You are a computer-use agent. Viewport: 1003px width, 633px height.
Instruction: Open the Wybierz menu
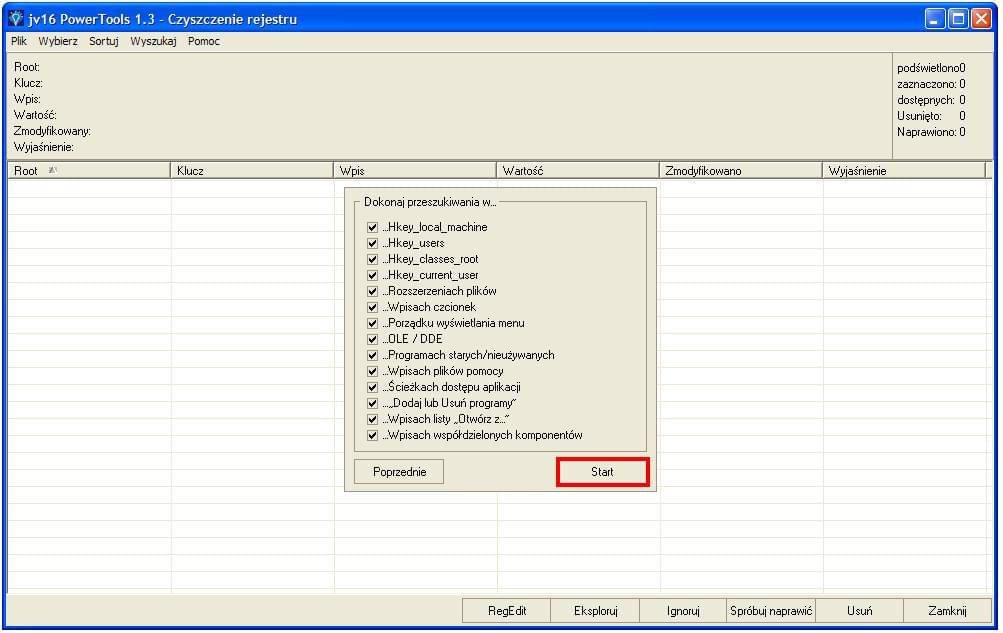pyautogui.click(x=58, y=41)
